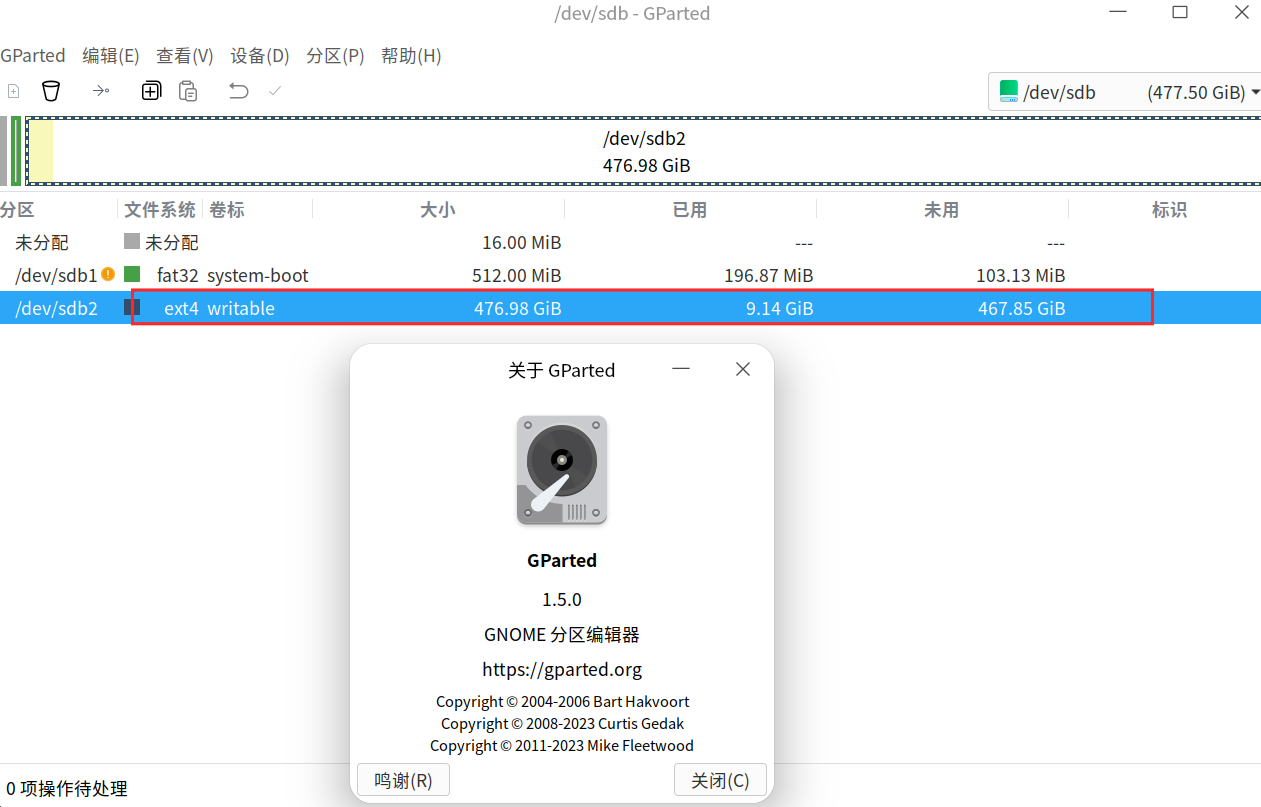Minimize the About GParted dialog
The width and height of the screenshot is (1261, 807).
pyautogui.click(x=682, y=369)
